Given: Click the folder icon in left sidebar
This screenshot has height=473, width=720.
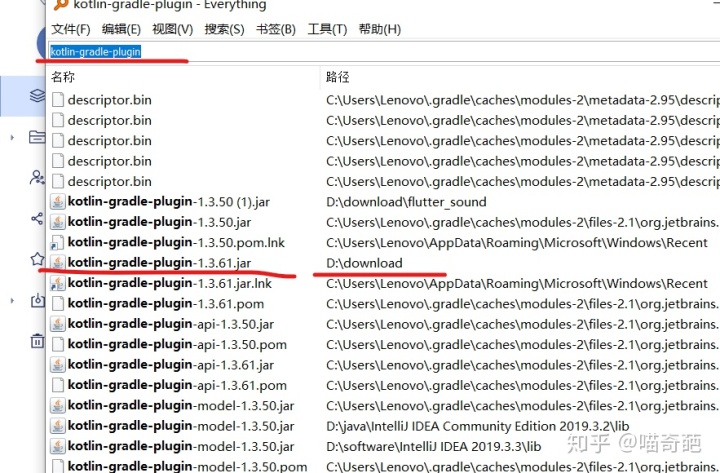Looking at the screenshot, I should 37,137.
